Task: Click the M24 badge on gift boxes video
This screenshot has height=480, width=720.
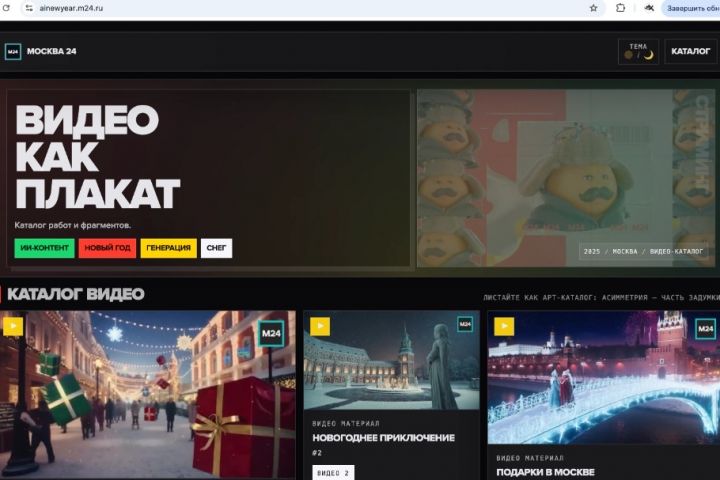Action: (271, 333)
